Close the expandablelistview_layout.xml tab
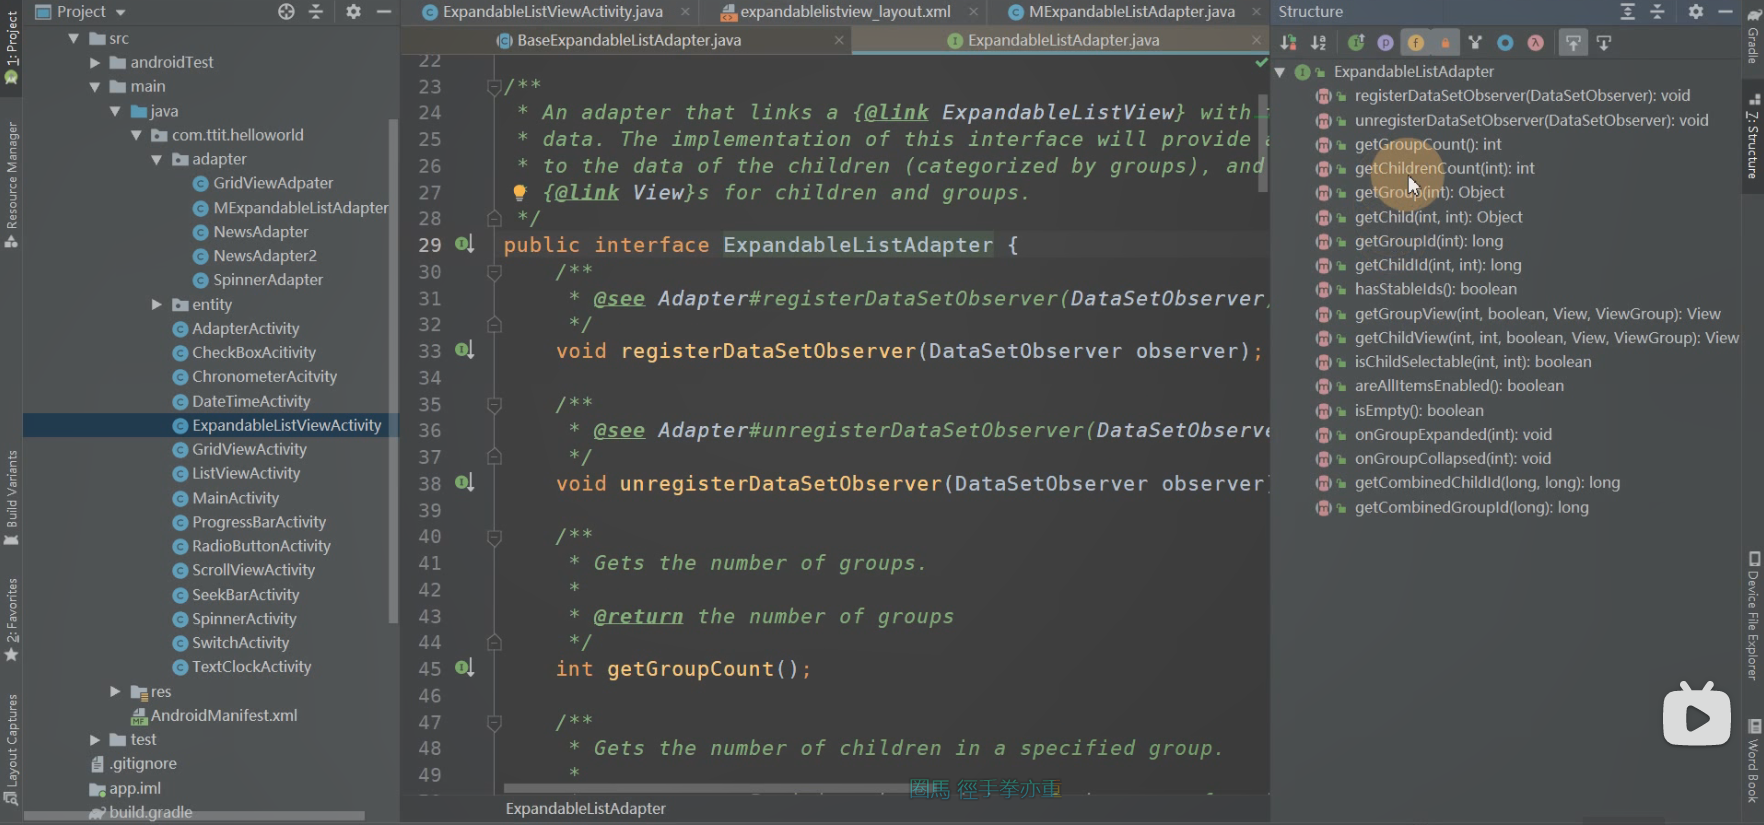Viewport: 1764px width, 825px height. pyautogui.click(x=973, y=12)
